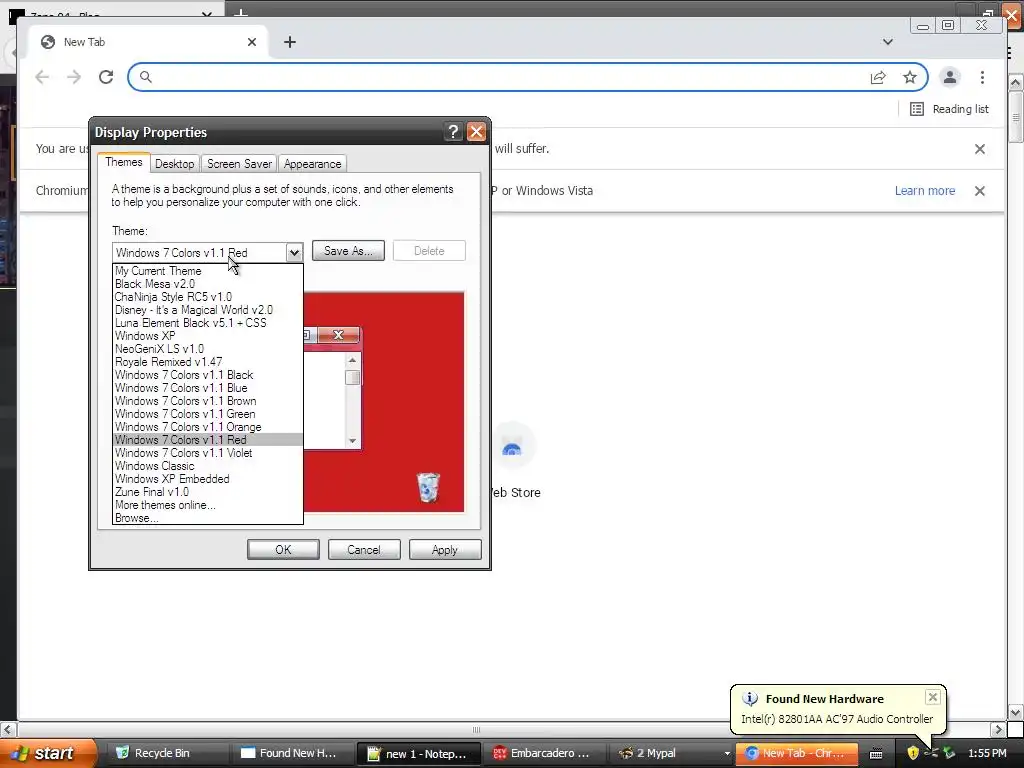Click the horizontal scrollbar left arrow
The image size is (1024, 768).
(7, 729)
